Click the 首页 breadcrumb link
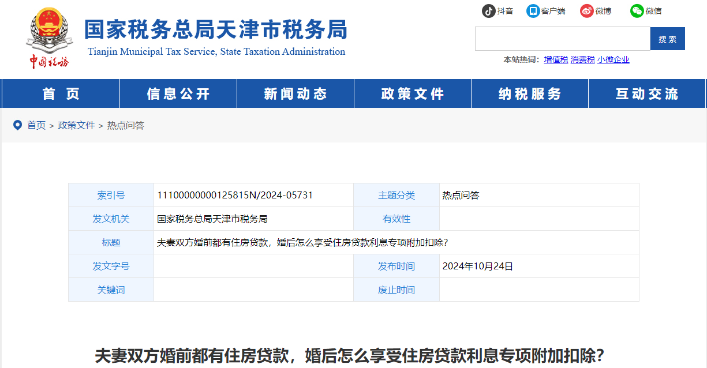This screenshot has height=368, width=707. [x=37, y=125]
